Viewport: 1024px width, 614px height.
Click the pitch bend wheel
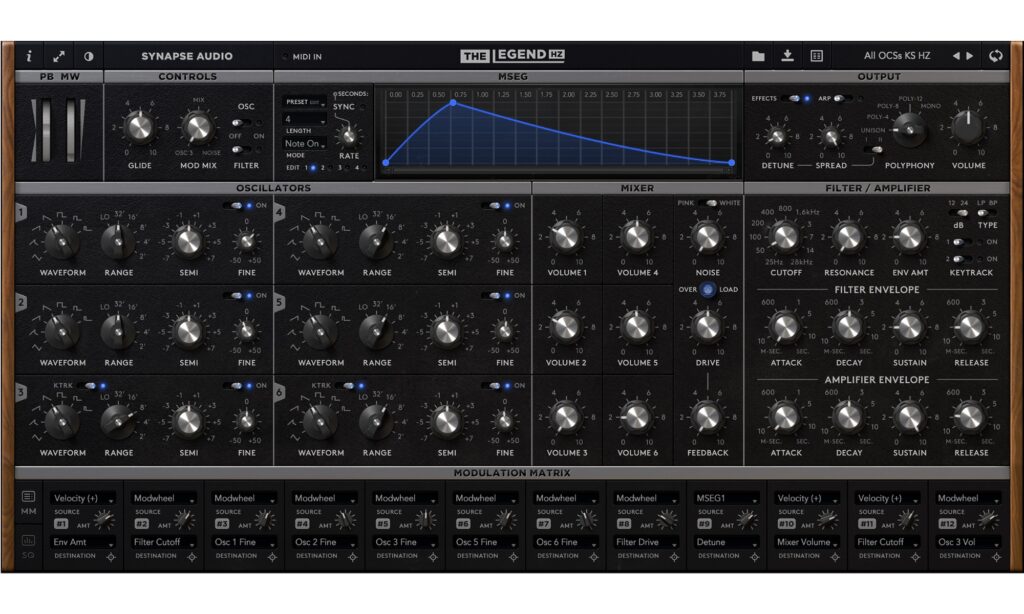[46, 129]
